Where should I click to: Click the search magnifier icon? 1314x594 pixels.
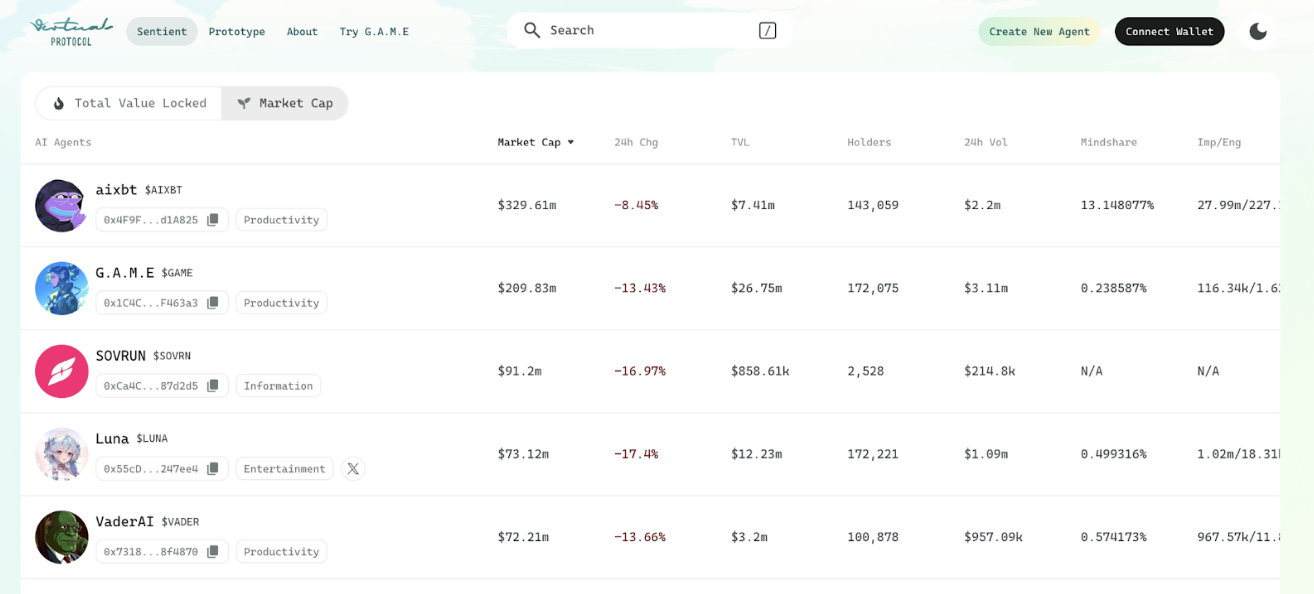532,30
